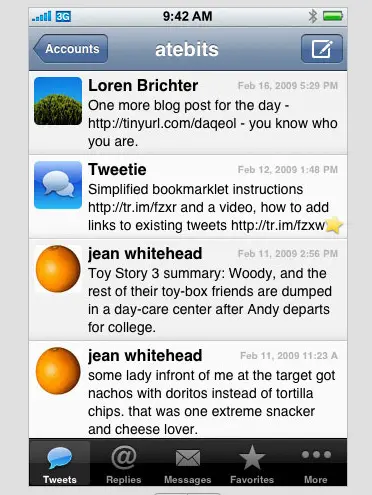Show the Favorites star tab
Image resolution: width=372 pixels, height=495 pixels.
tap(252, 463)
